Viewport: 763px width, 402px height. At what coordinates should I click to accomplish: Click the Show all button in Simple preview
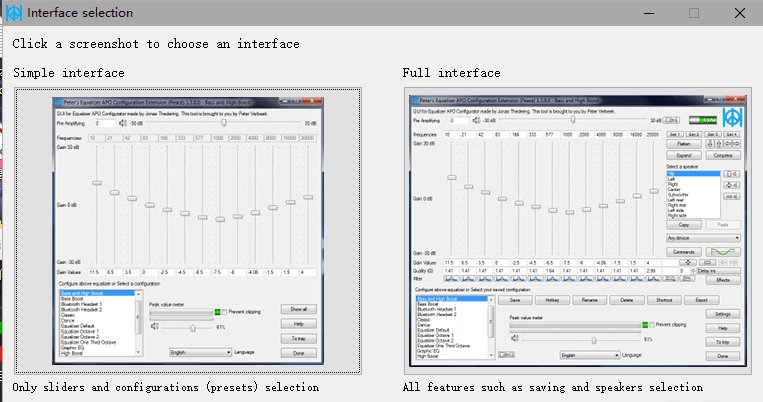pyautogui.click(x=299, y=309)
